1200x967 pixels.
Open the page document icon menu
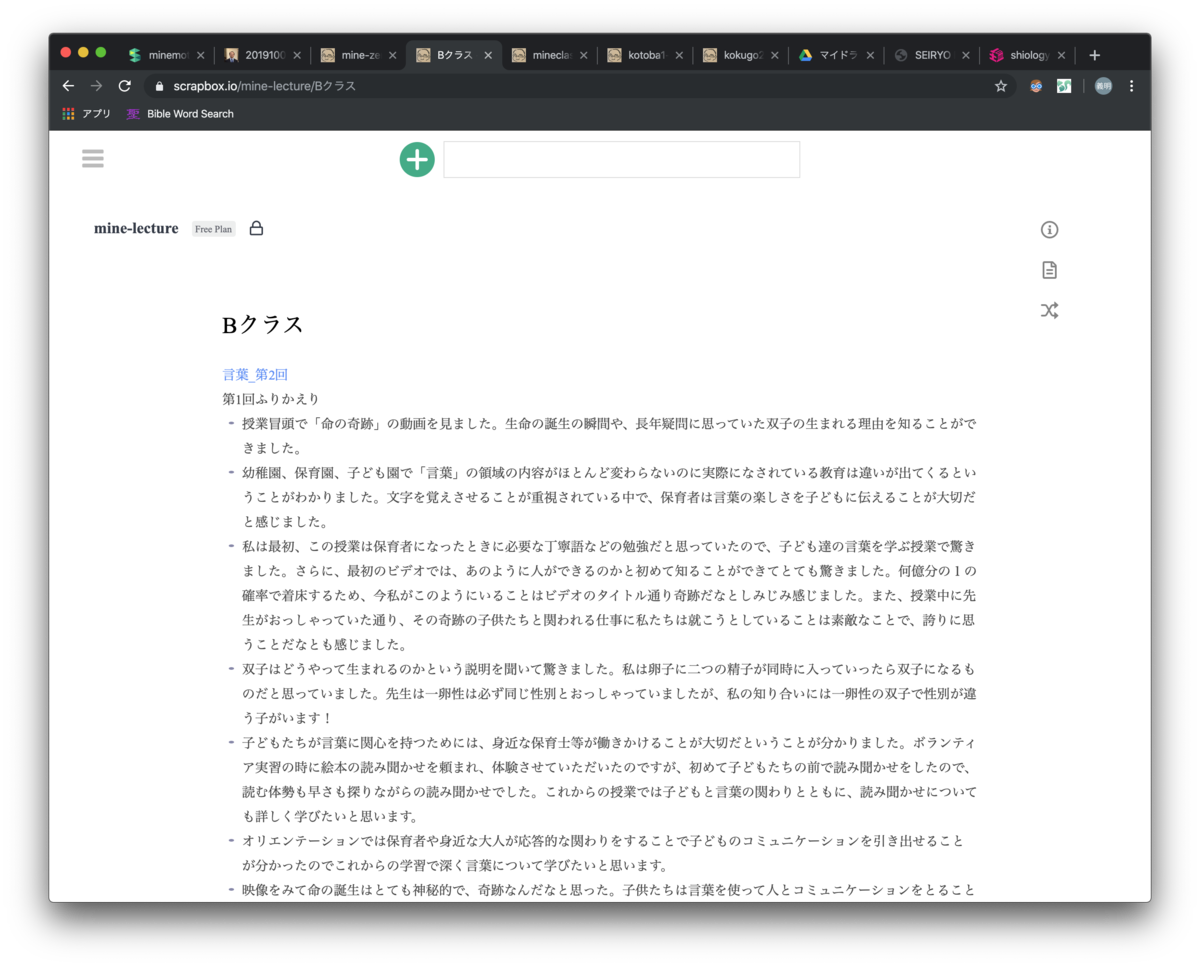(1049, 270)
